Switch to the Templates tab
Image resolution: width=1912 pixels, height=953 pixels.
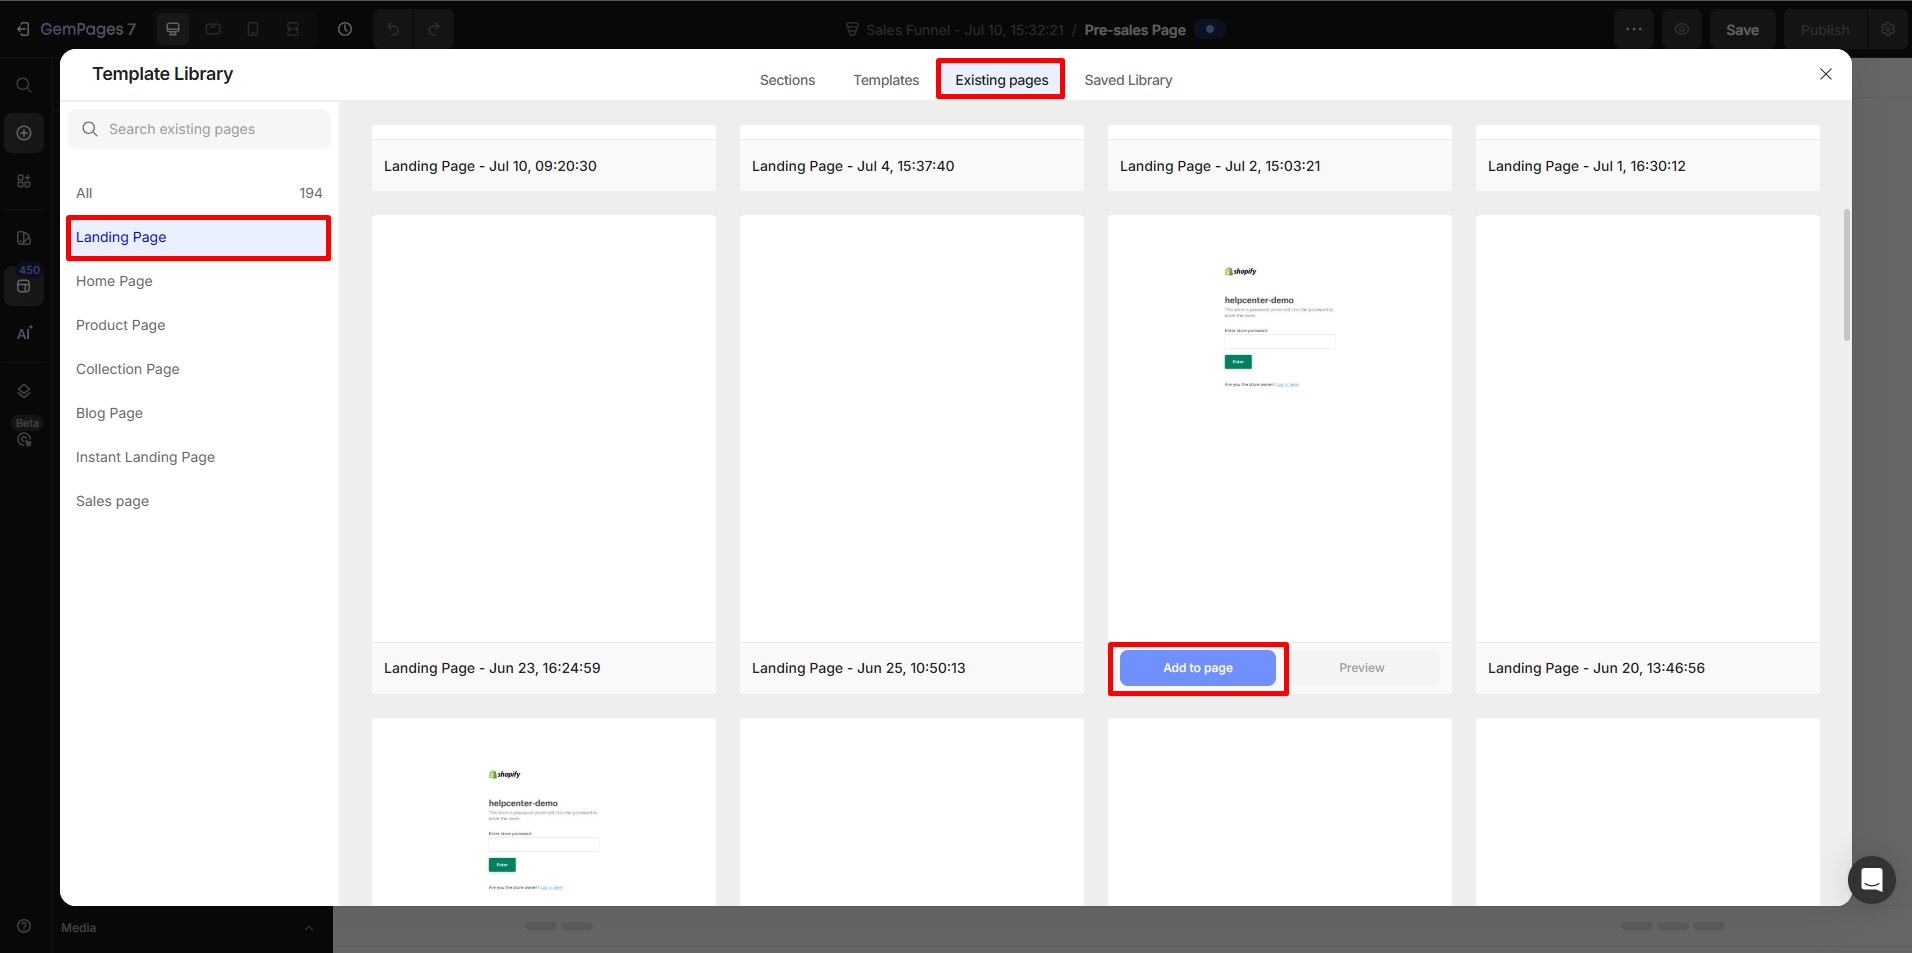click(x=885, y=79)
